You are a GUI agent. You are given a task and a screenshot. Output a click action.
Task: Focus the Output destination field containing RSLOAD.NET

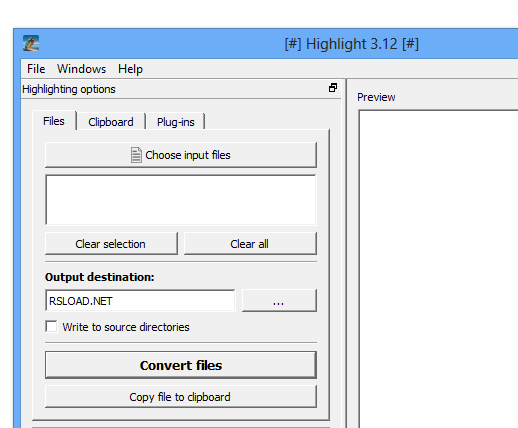(140, 301)
